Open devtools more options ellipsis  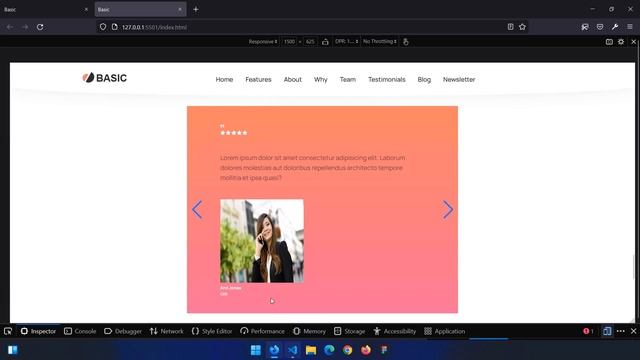click(621, 331)
